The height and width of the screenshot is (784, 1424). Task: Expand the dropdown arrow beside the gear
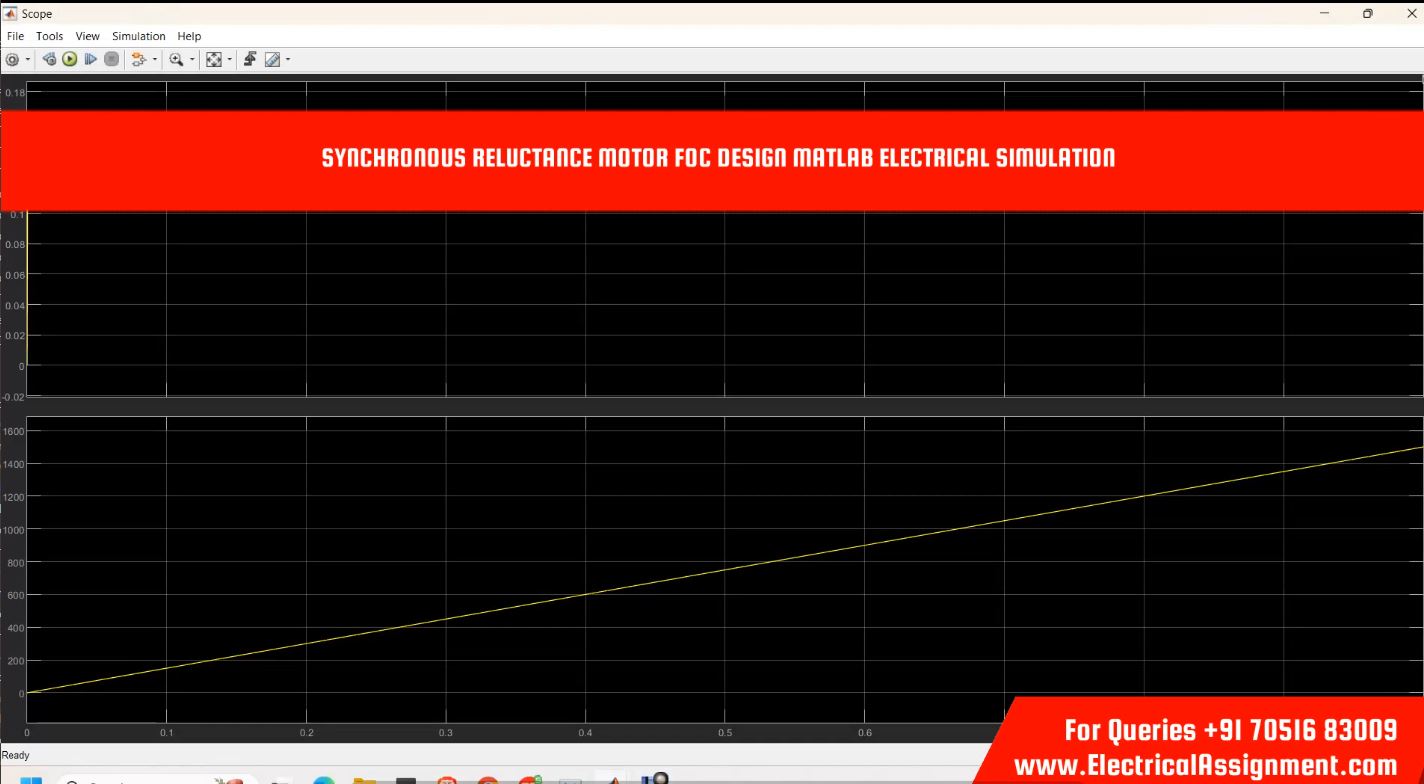[x=28, y=60]
